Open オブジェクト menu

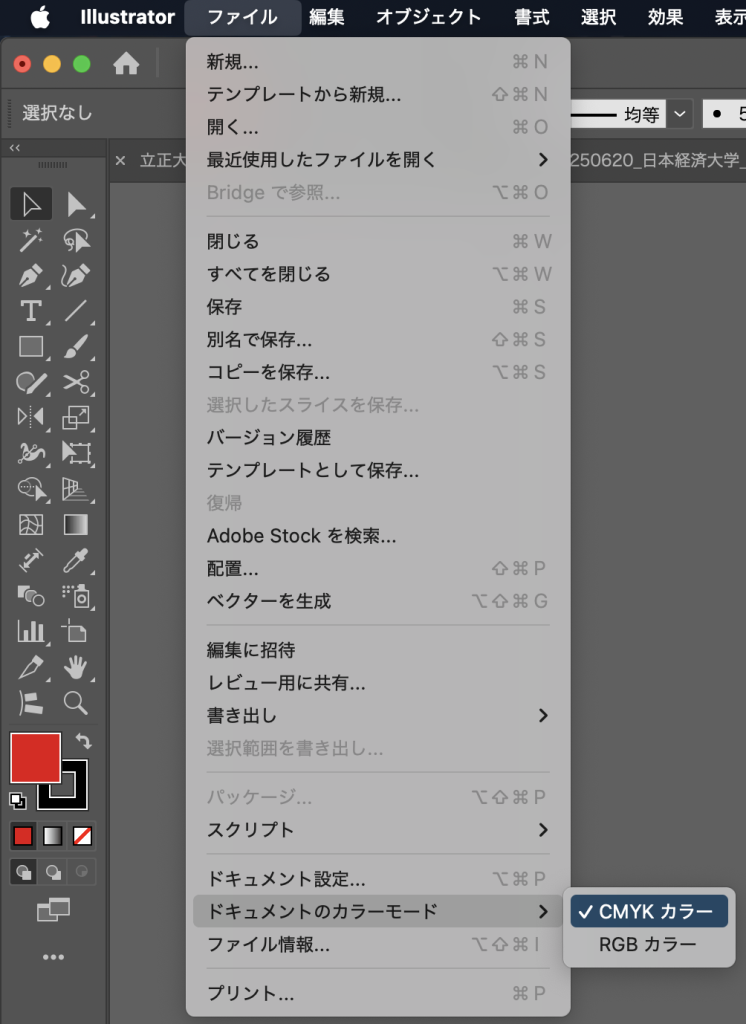(x=428, y=17)
